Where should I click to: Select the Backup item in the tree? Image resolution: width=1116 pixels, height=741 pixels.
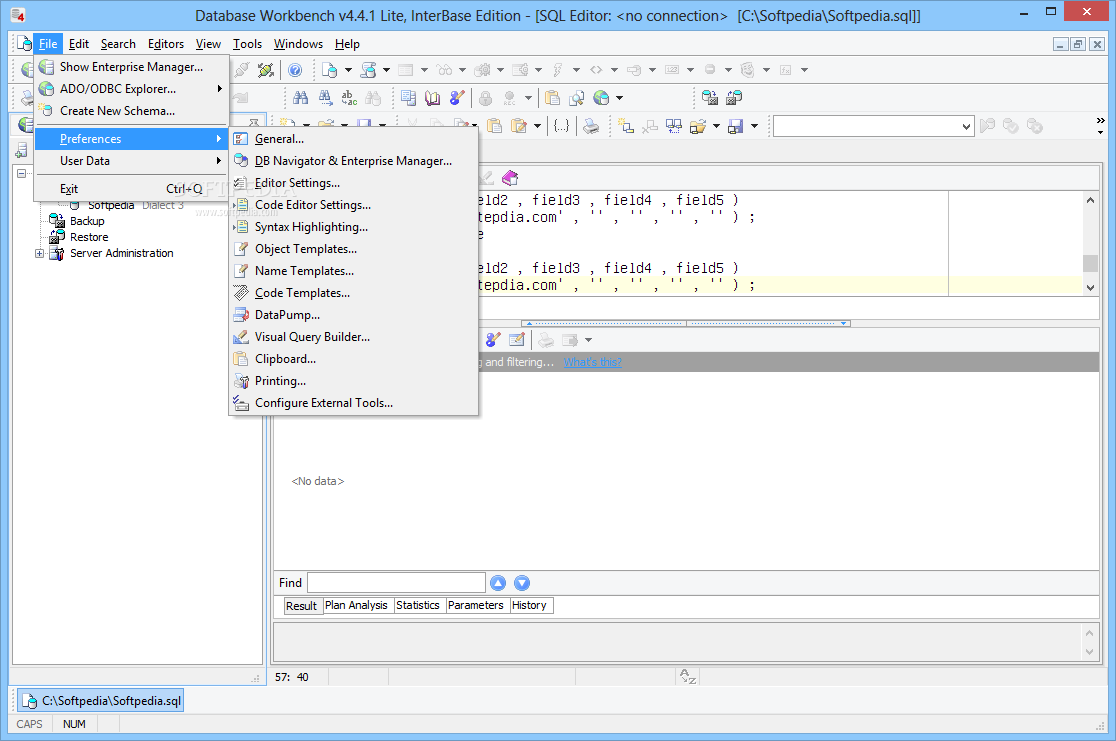[x=87, y=222]
